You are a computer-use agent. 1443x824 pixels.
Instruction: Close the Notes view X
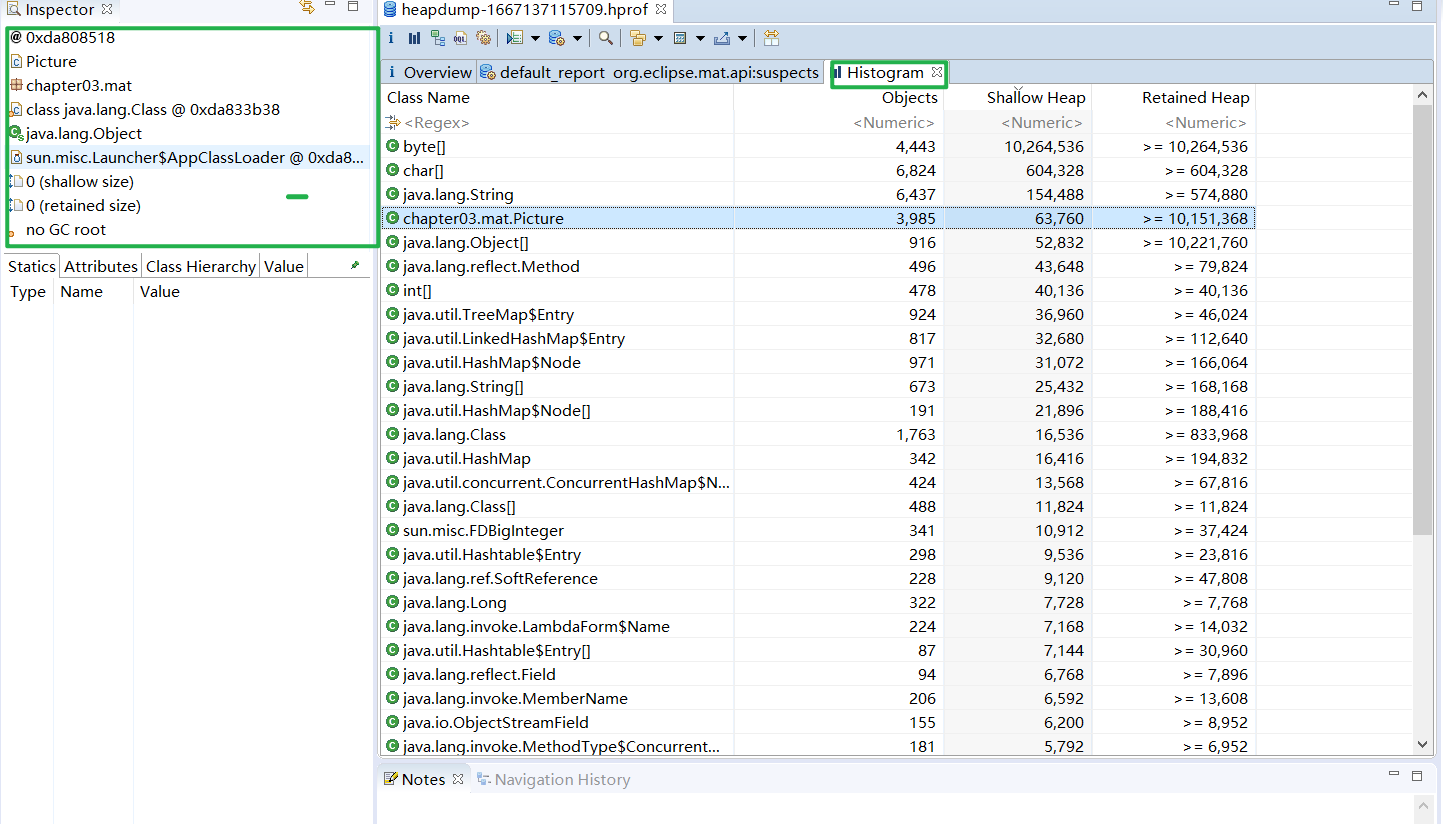(x=458, y=779)
